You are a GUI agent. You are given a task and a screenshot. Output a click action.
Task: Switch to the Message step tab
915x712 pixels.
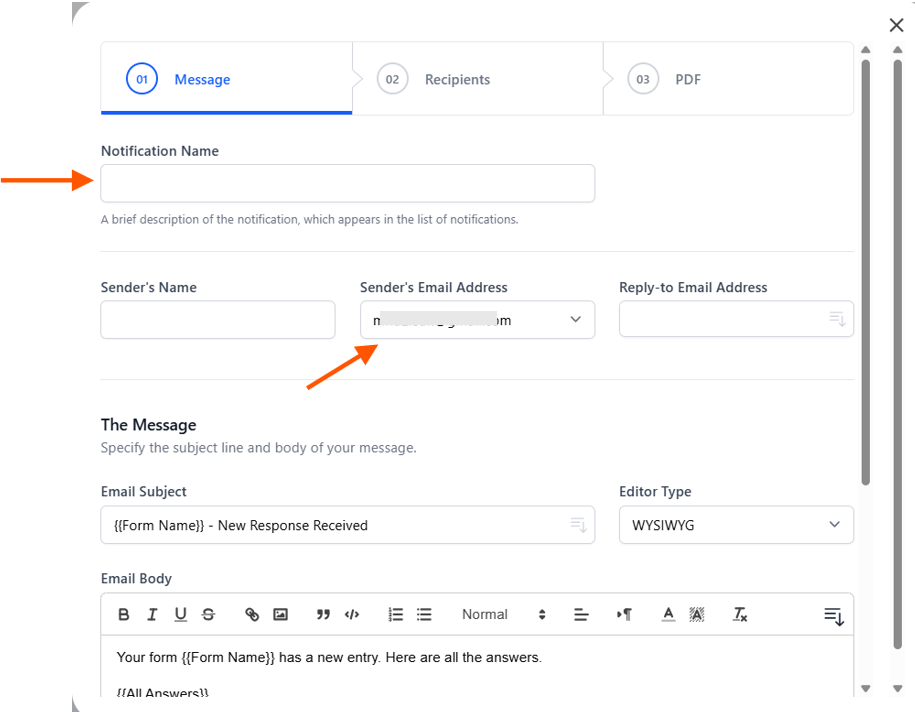point(226,78)
